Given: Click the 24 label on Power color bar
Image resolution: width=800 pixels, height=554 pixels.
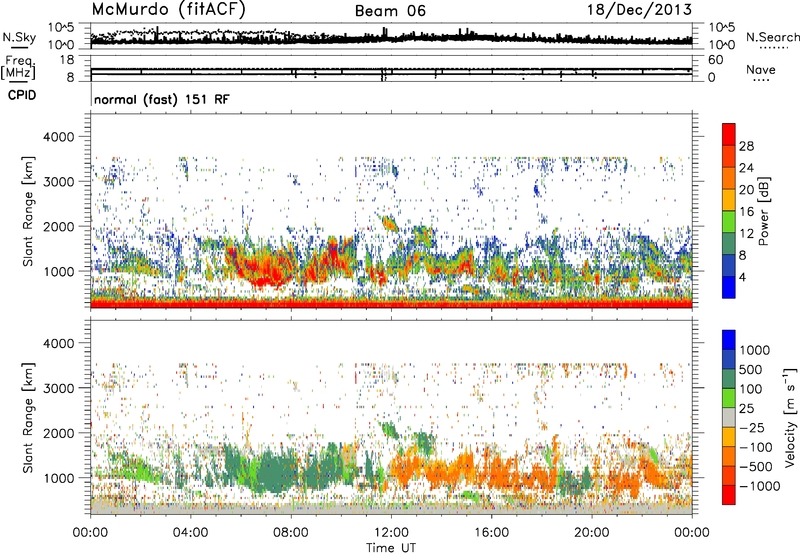Looking at the screenshot, I should click(x=746, y=168).
